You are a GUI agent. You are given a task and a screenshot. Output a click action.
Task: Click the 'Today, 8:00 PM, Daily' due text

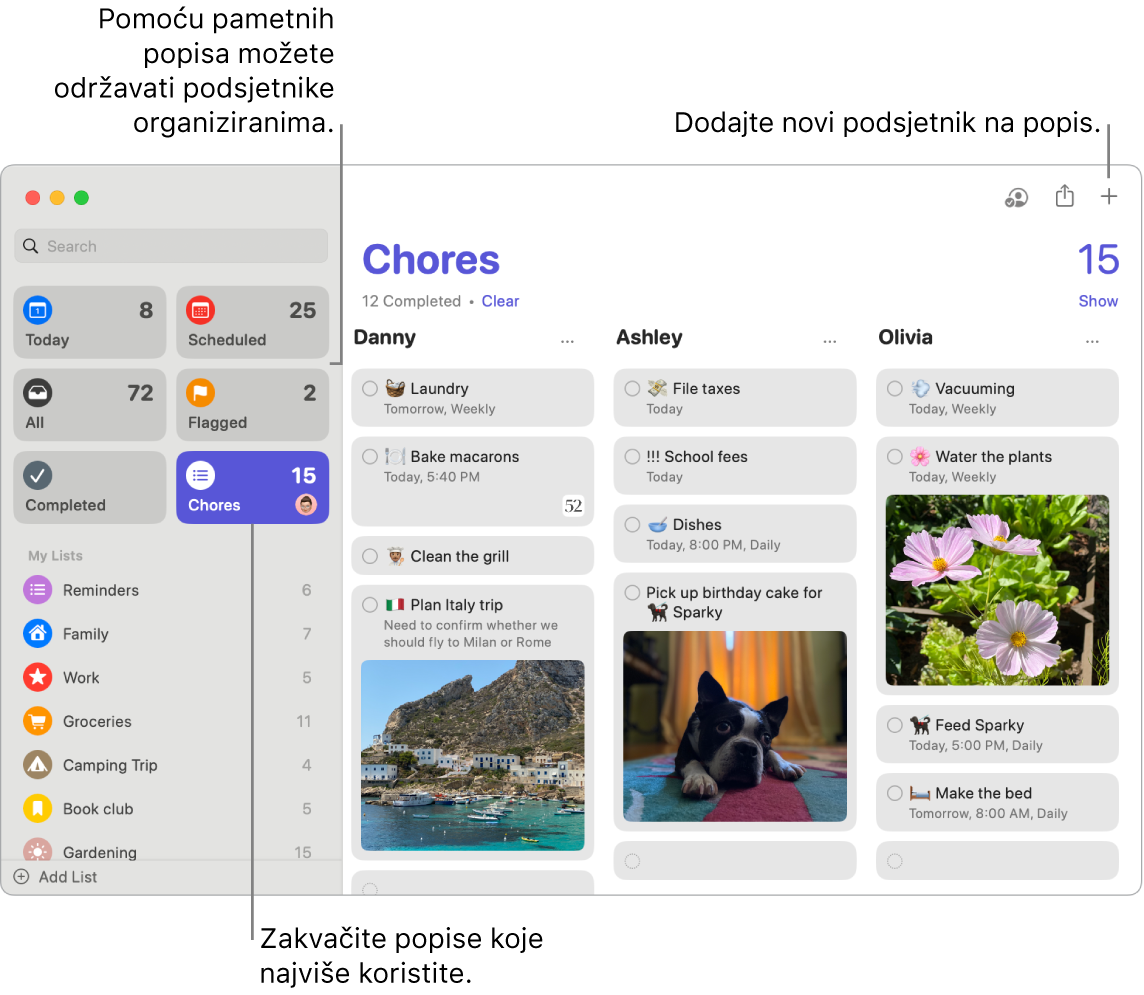click(713, 544)
